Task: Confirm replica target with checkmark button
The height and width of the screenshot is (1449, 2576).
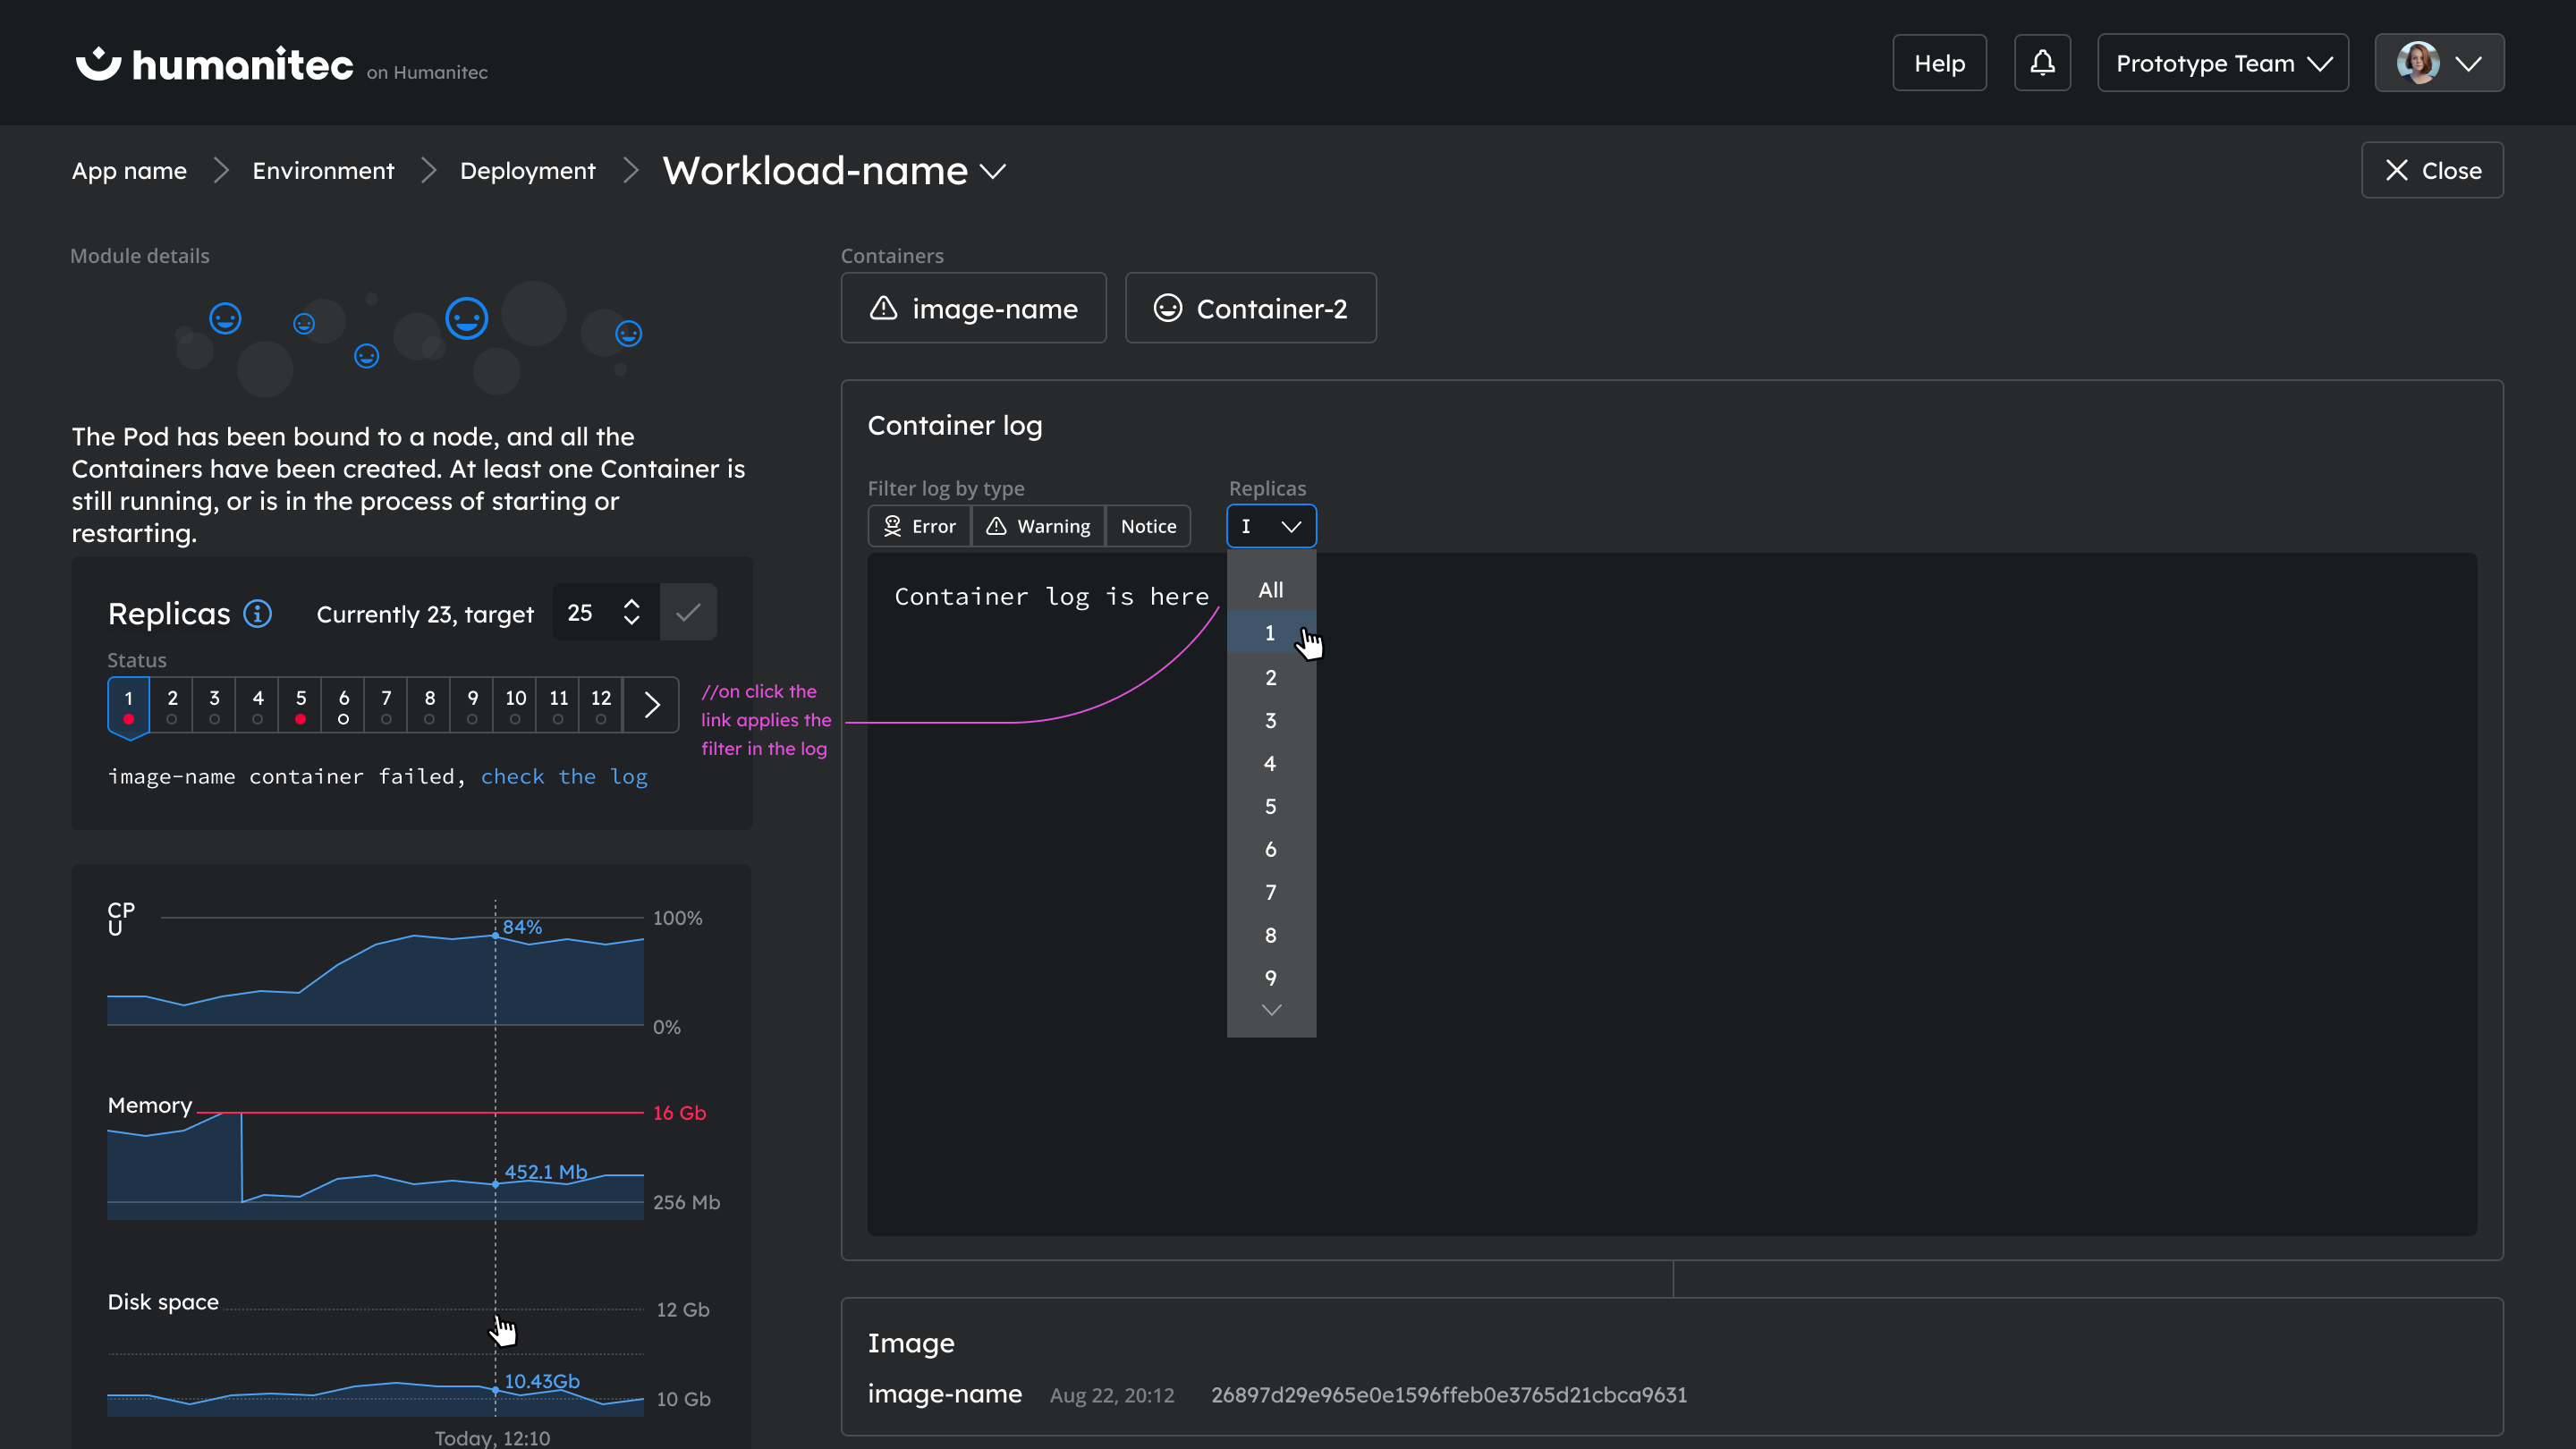Action: [688, 613]
